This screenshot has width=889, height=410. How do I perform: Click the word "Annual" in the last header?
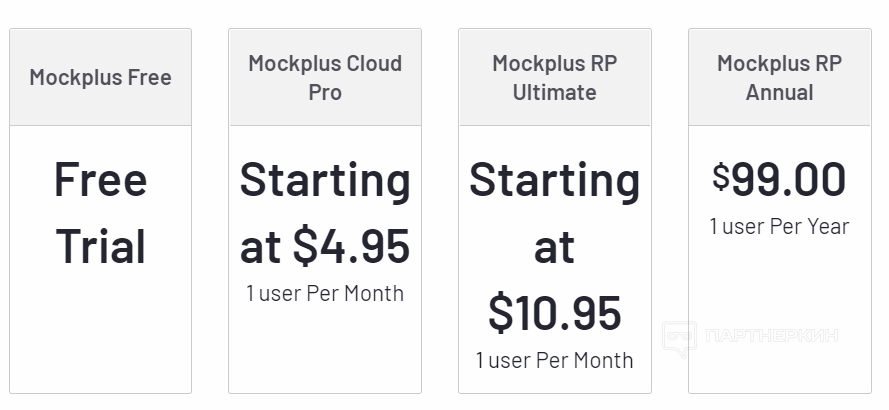780,92
